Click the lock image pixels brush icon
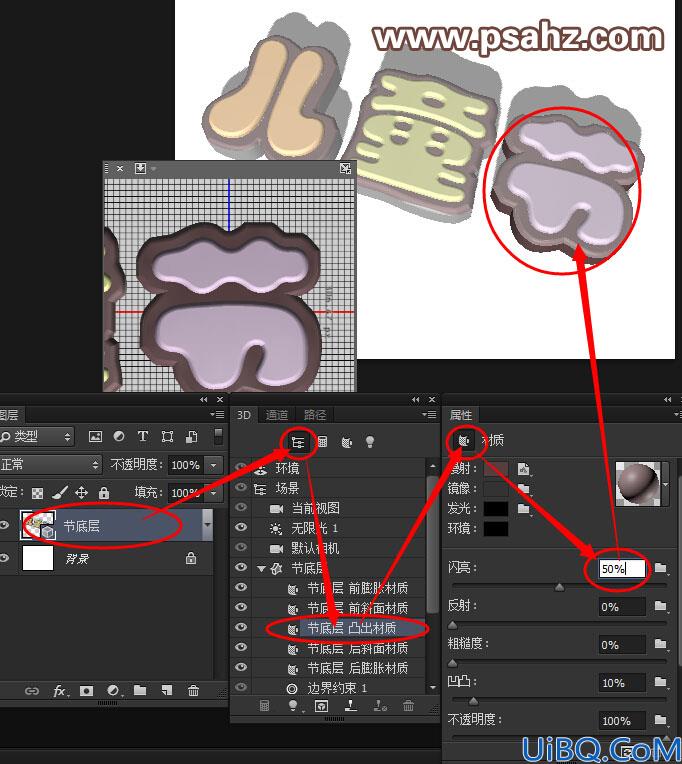 (59, 493)
